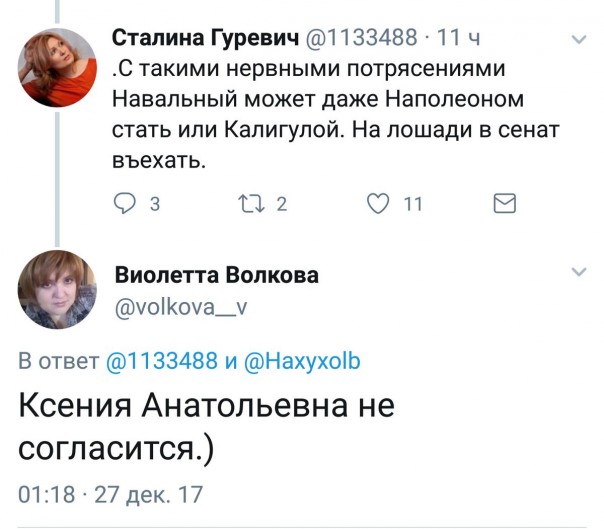Open Виолетта Волкова profile avatar

[x=58, y=290]
